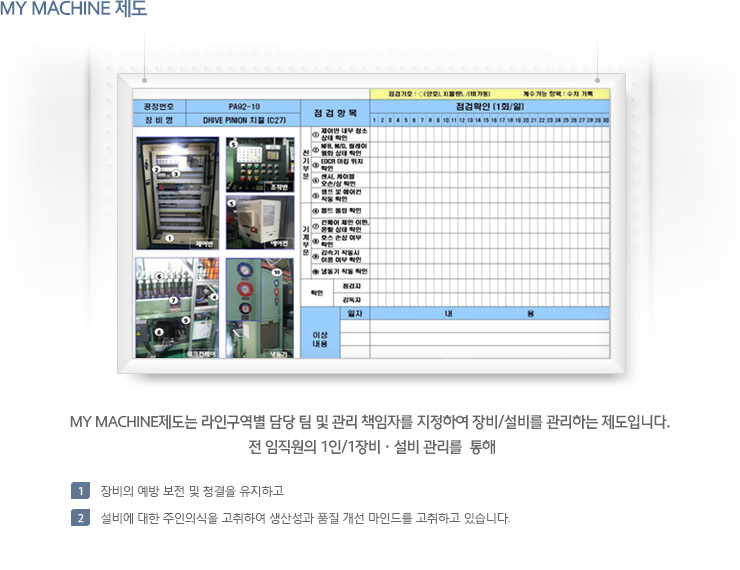Select the line about 설비에 대한 주인의식
This screenshot has width=740, height=570.
[305, 518]
